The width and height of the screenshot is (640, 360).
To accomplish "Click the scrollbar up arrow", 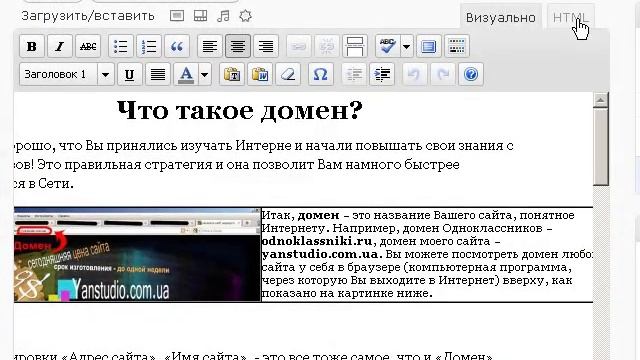I will (x=601, y=100).
